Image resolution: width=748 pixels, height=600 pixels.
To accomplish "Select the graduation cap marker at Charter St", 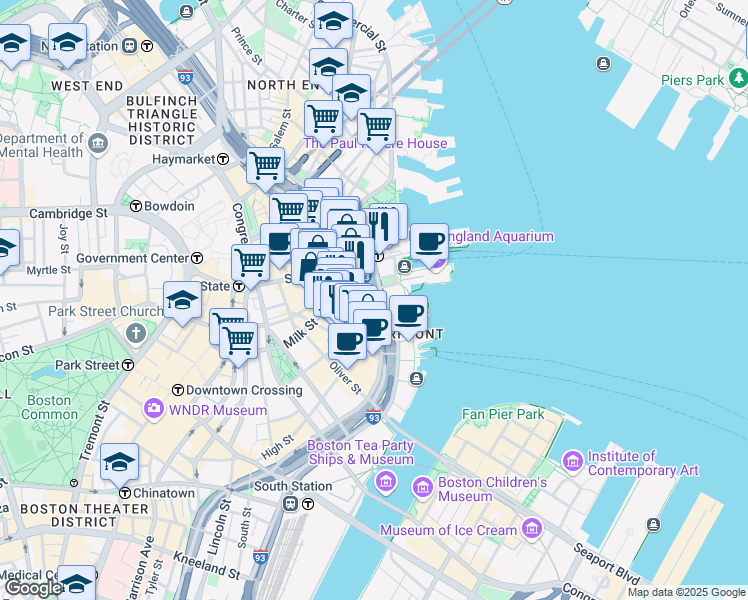I will pos(333,24).
